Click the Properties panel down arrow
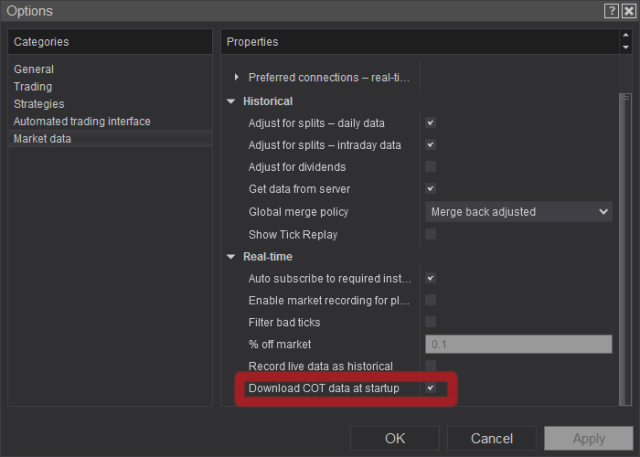The width and height of the screenshot is (640, 457). pos(626,48)
